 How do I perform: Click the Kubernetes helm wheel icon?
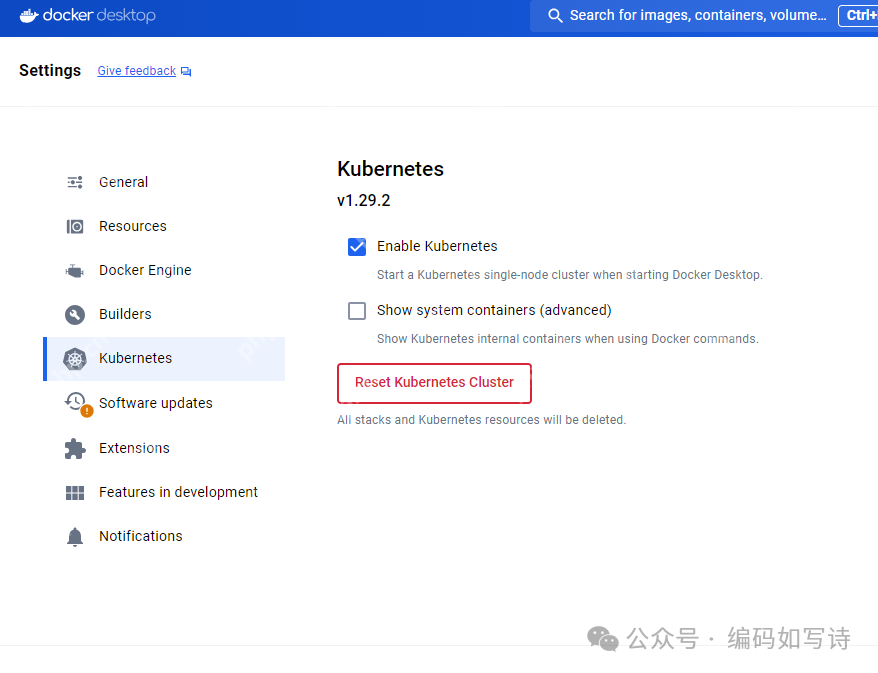[75, 359]
